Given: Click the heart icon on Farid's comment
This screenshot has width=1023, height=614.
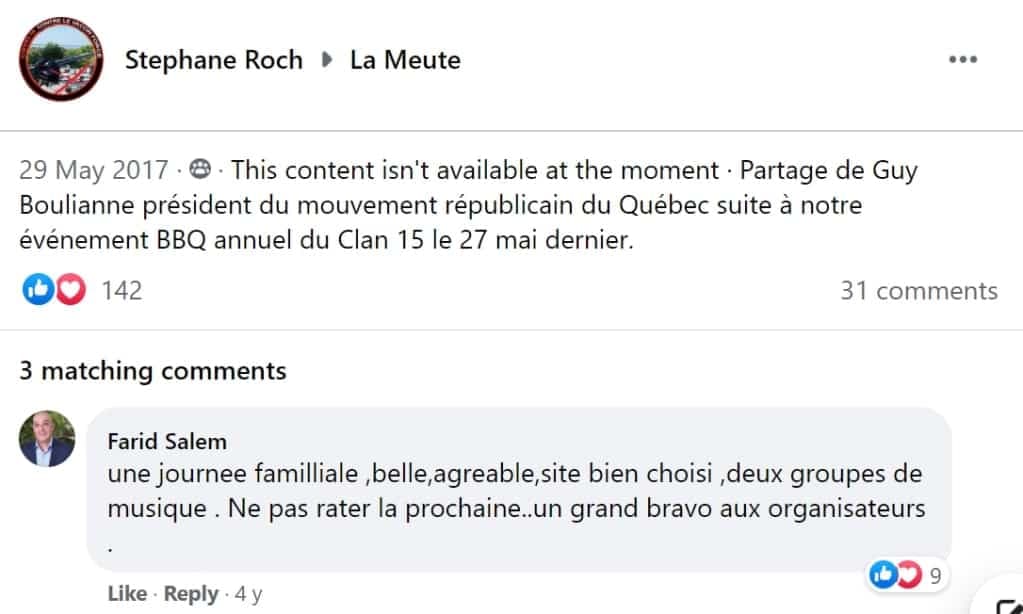Looking at the screenshot, I should click(907, 574).
